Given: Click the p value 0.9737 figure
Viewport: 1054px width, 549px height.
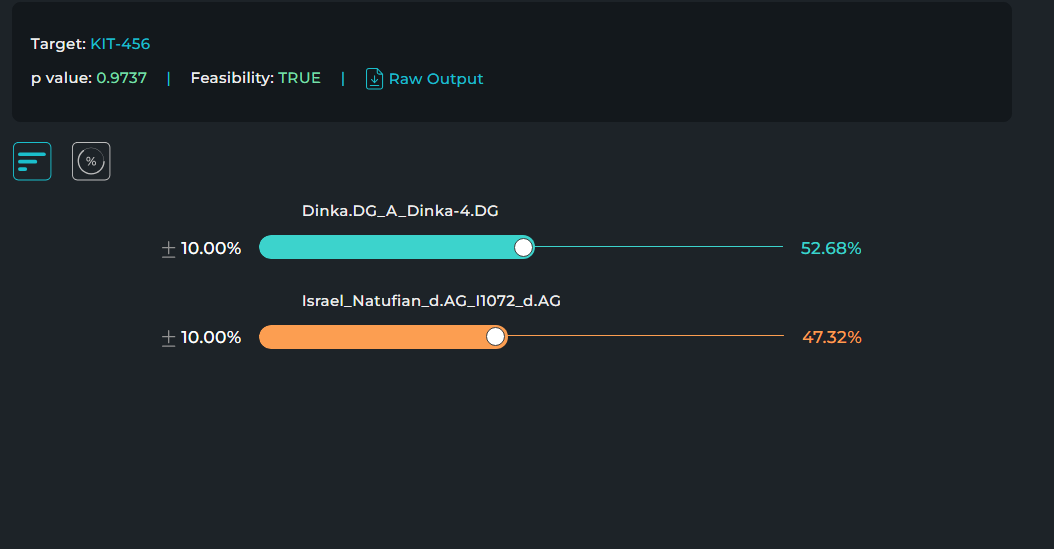Looking at the screenshot, I should point(122,78).
